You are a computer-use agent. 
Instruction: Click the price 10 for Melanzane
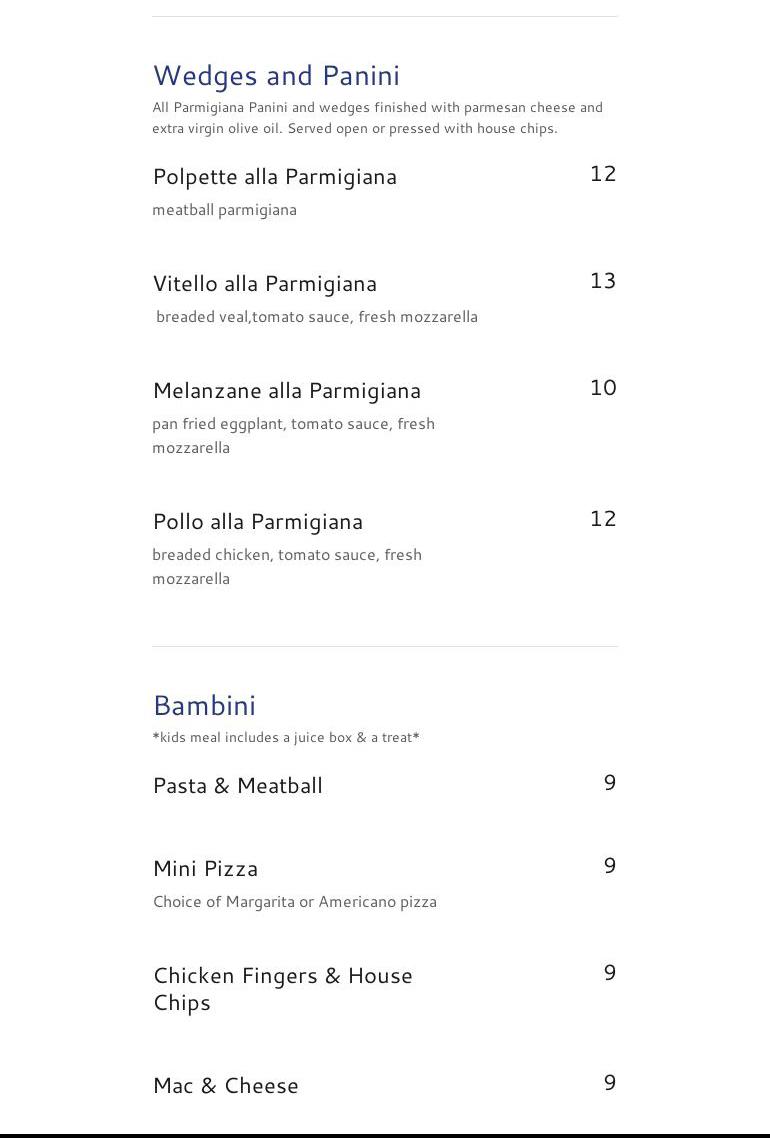point(603,388)
